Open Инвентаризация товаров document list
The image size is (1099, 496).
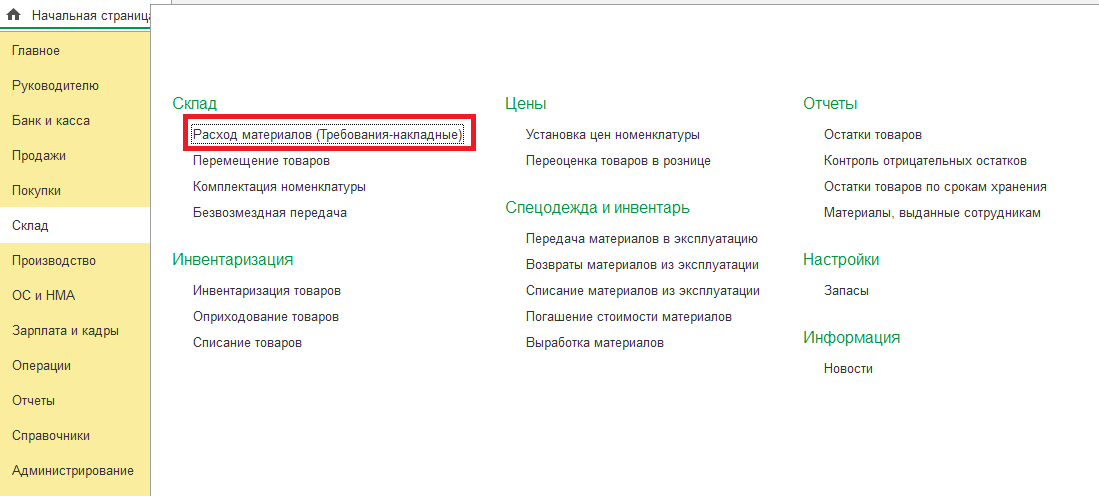(267, 291)
